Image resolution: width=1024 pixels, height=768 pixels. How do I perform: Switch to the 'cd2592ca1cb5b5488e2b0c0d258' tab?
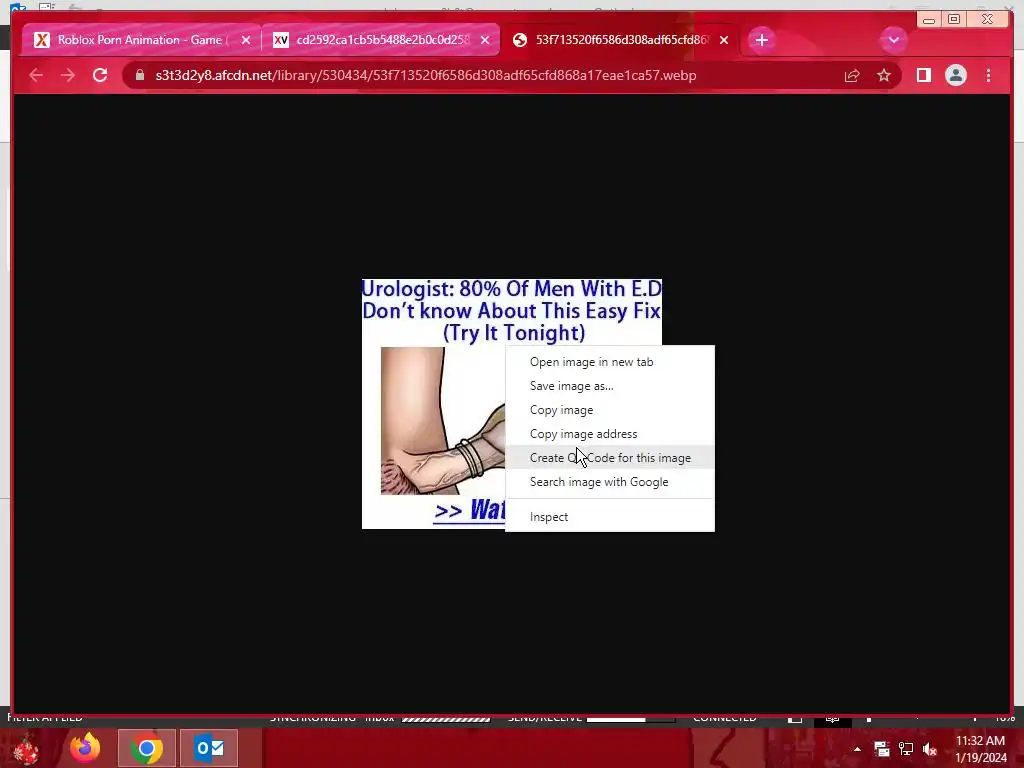click(381, 40)
